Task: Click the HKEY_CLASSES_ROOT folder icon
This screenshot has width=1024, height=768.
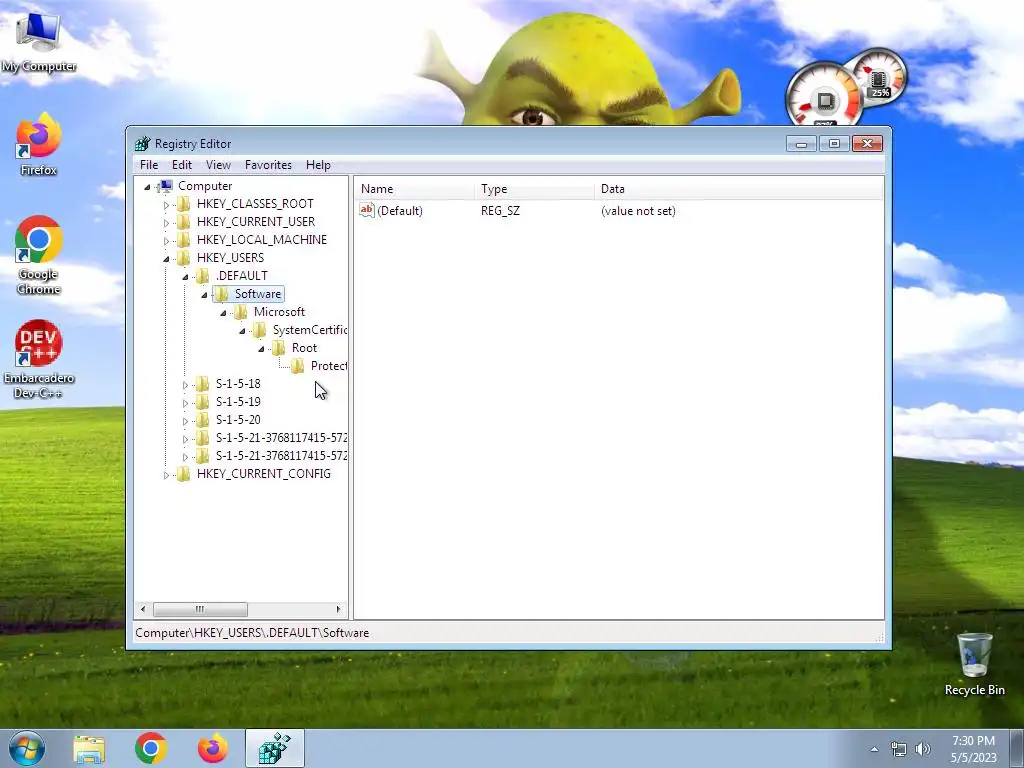Action: (184, 204)
